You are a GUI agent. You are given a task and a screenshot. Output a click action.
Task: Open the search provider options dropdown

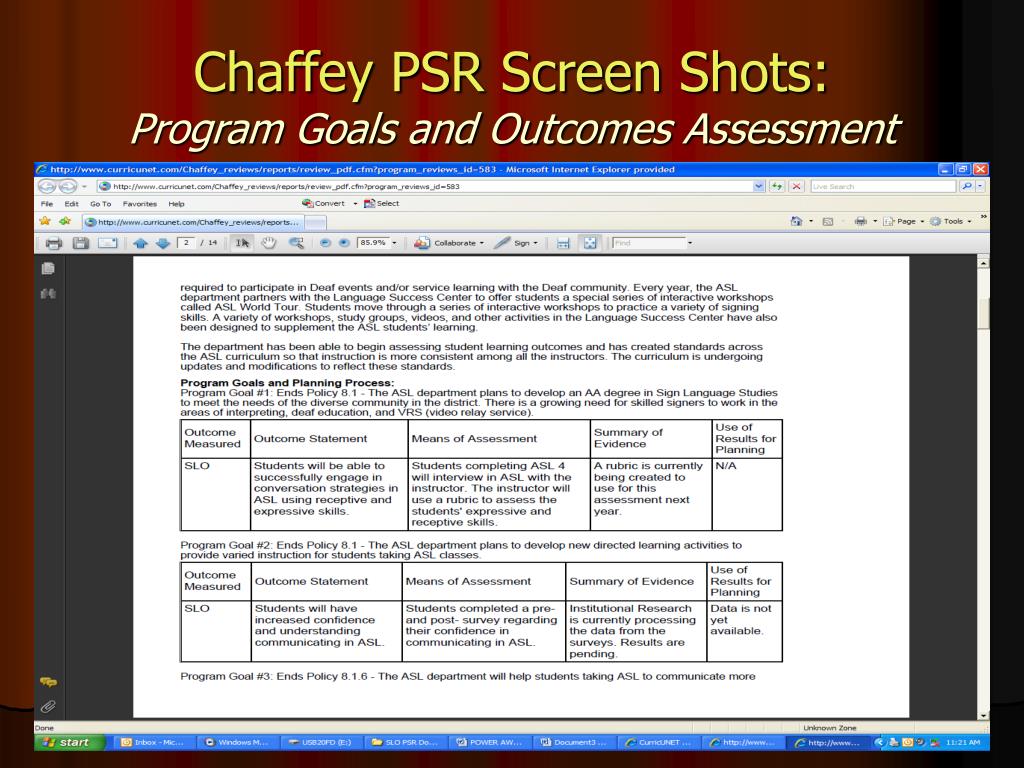[980, 186]
